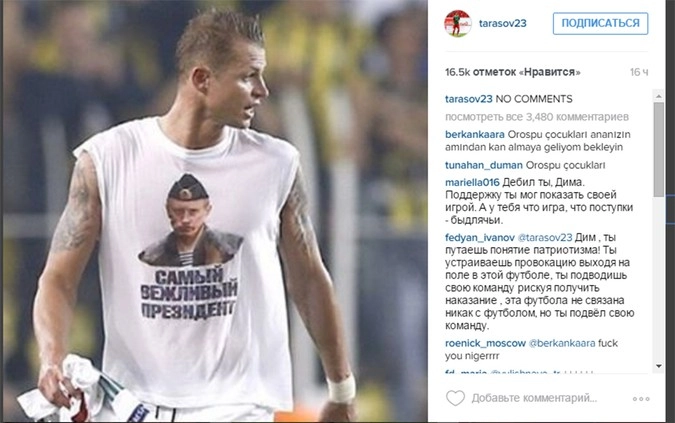Click the comments scrollbar thumb
Image resolution: width=675 pixels, height=423 pixels.
658,149
